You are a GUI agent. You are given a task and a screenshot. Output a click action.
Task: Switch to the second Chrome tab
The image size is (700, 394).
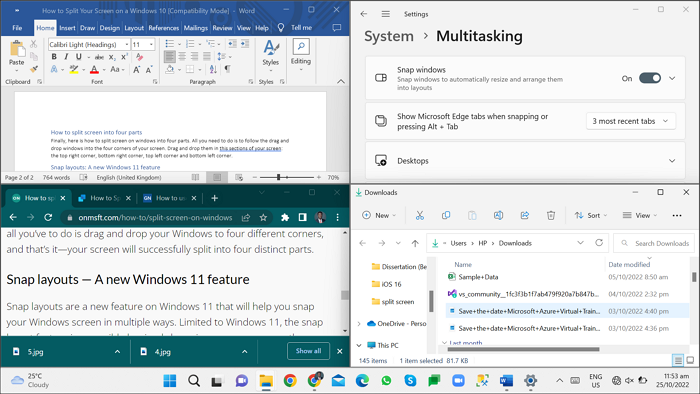(105, 198)
